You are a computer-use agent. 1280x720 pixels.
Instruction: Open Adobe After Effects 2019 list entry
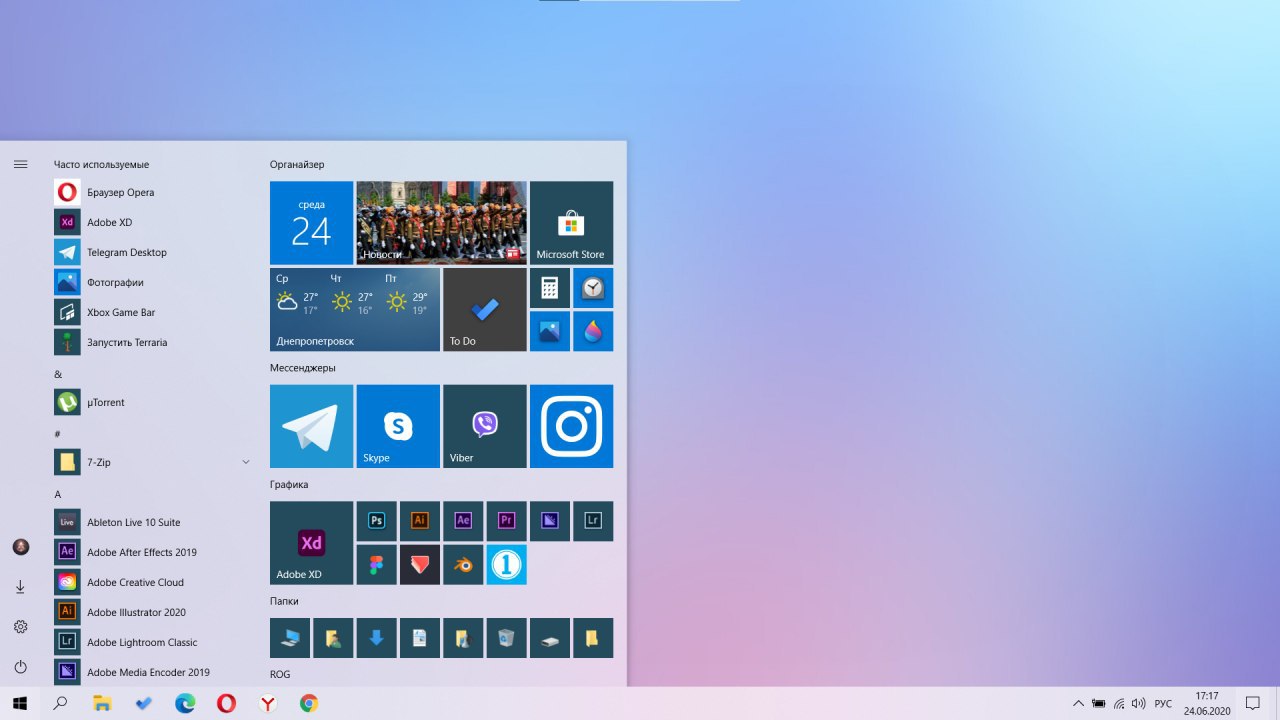coord(152,552)
